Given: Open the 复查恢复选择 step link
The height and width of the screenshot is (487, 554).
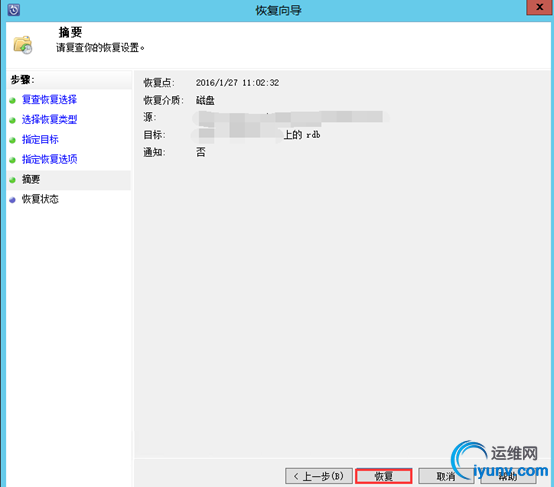Looking at the screenshot, I should [49, 100].
